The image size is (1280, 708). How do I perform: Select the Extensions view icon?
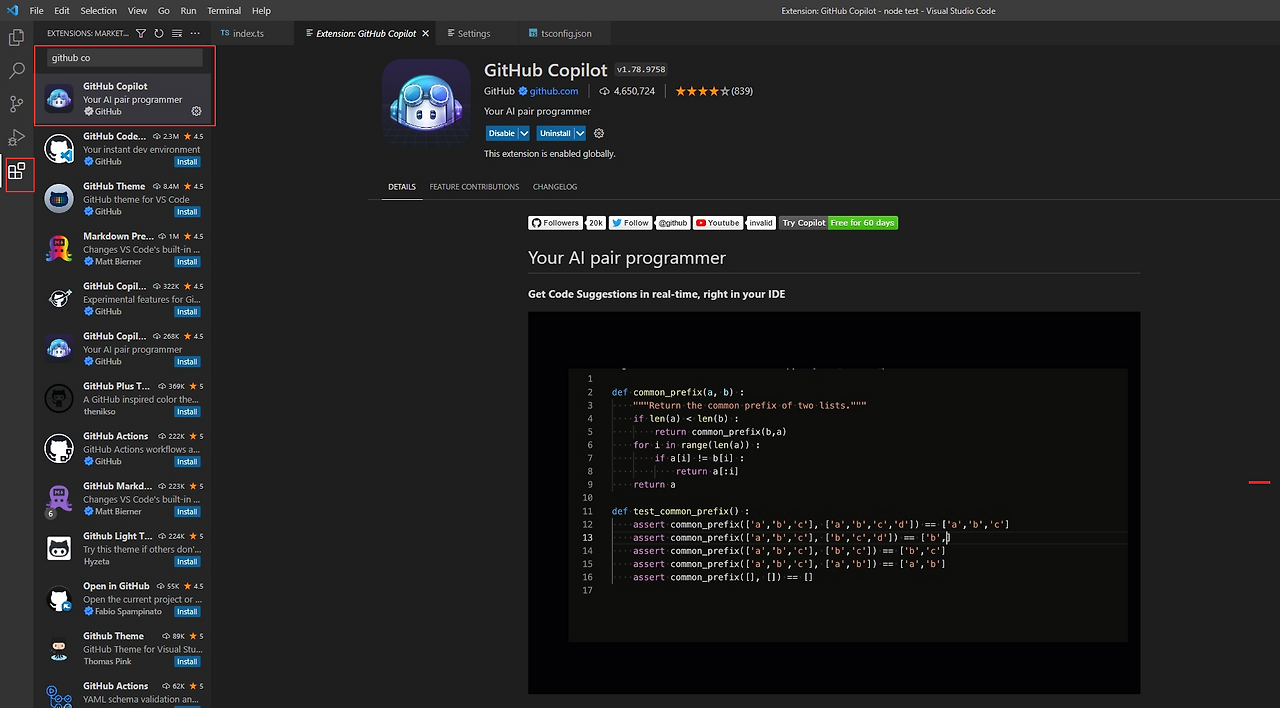tap(15, 173)
